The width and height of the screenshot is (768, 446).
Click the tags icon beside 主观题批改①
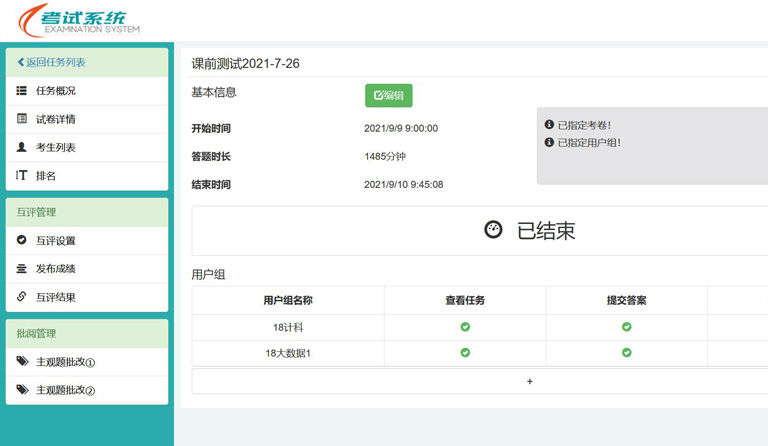(22, 361)
